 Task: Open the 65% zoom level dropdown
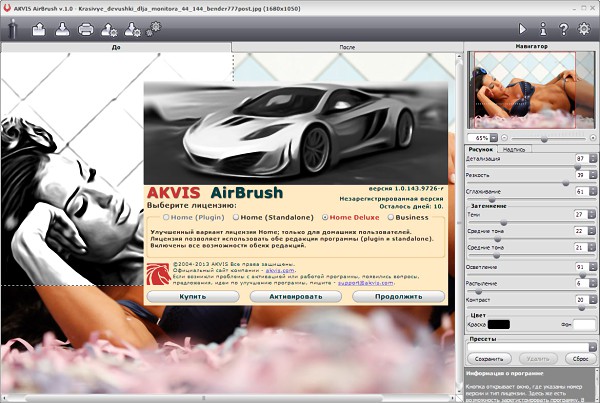494,138
